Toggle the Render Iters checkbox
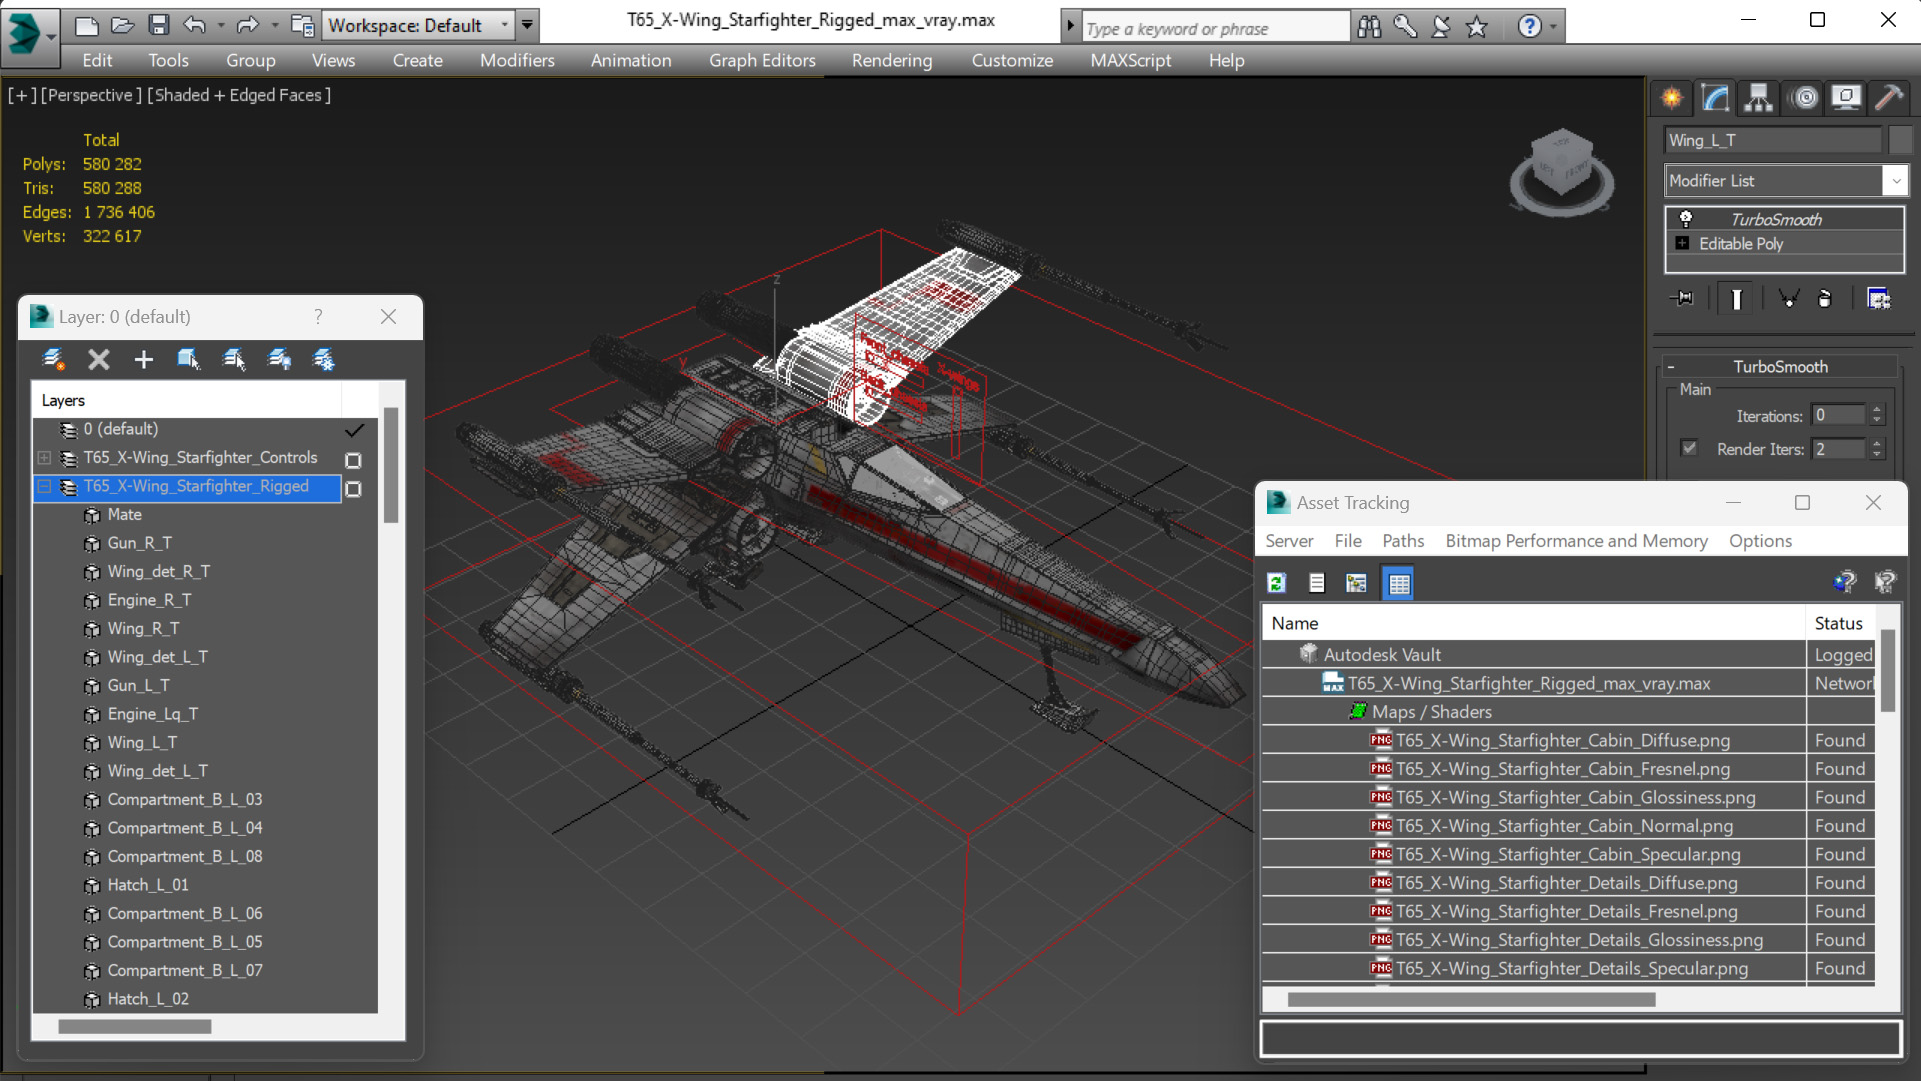Screen dimensions: 1921x1081 pyautogui.click(x=1689, y=448)
